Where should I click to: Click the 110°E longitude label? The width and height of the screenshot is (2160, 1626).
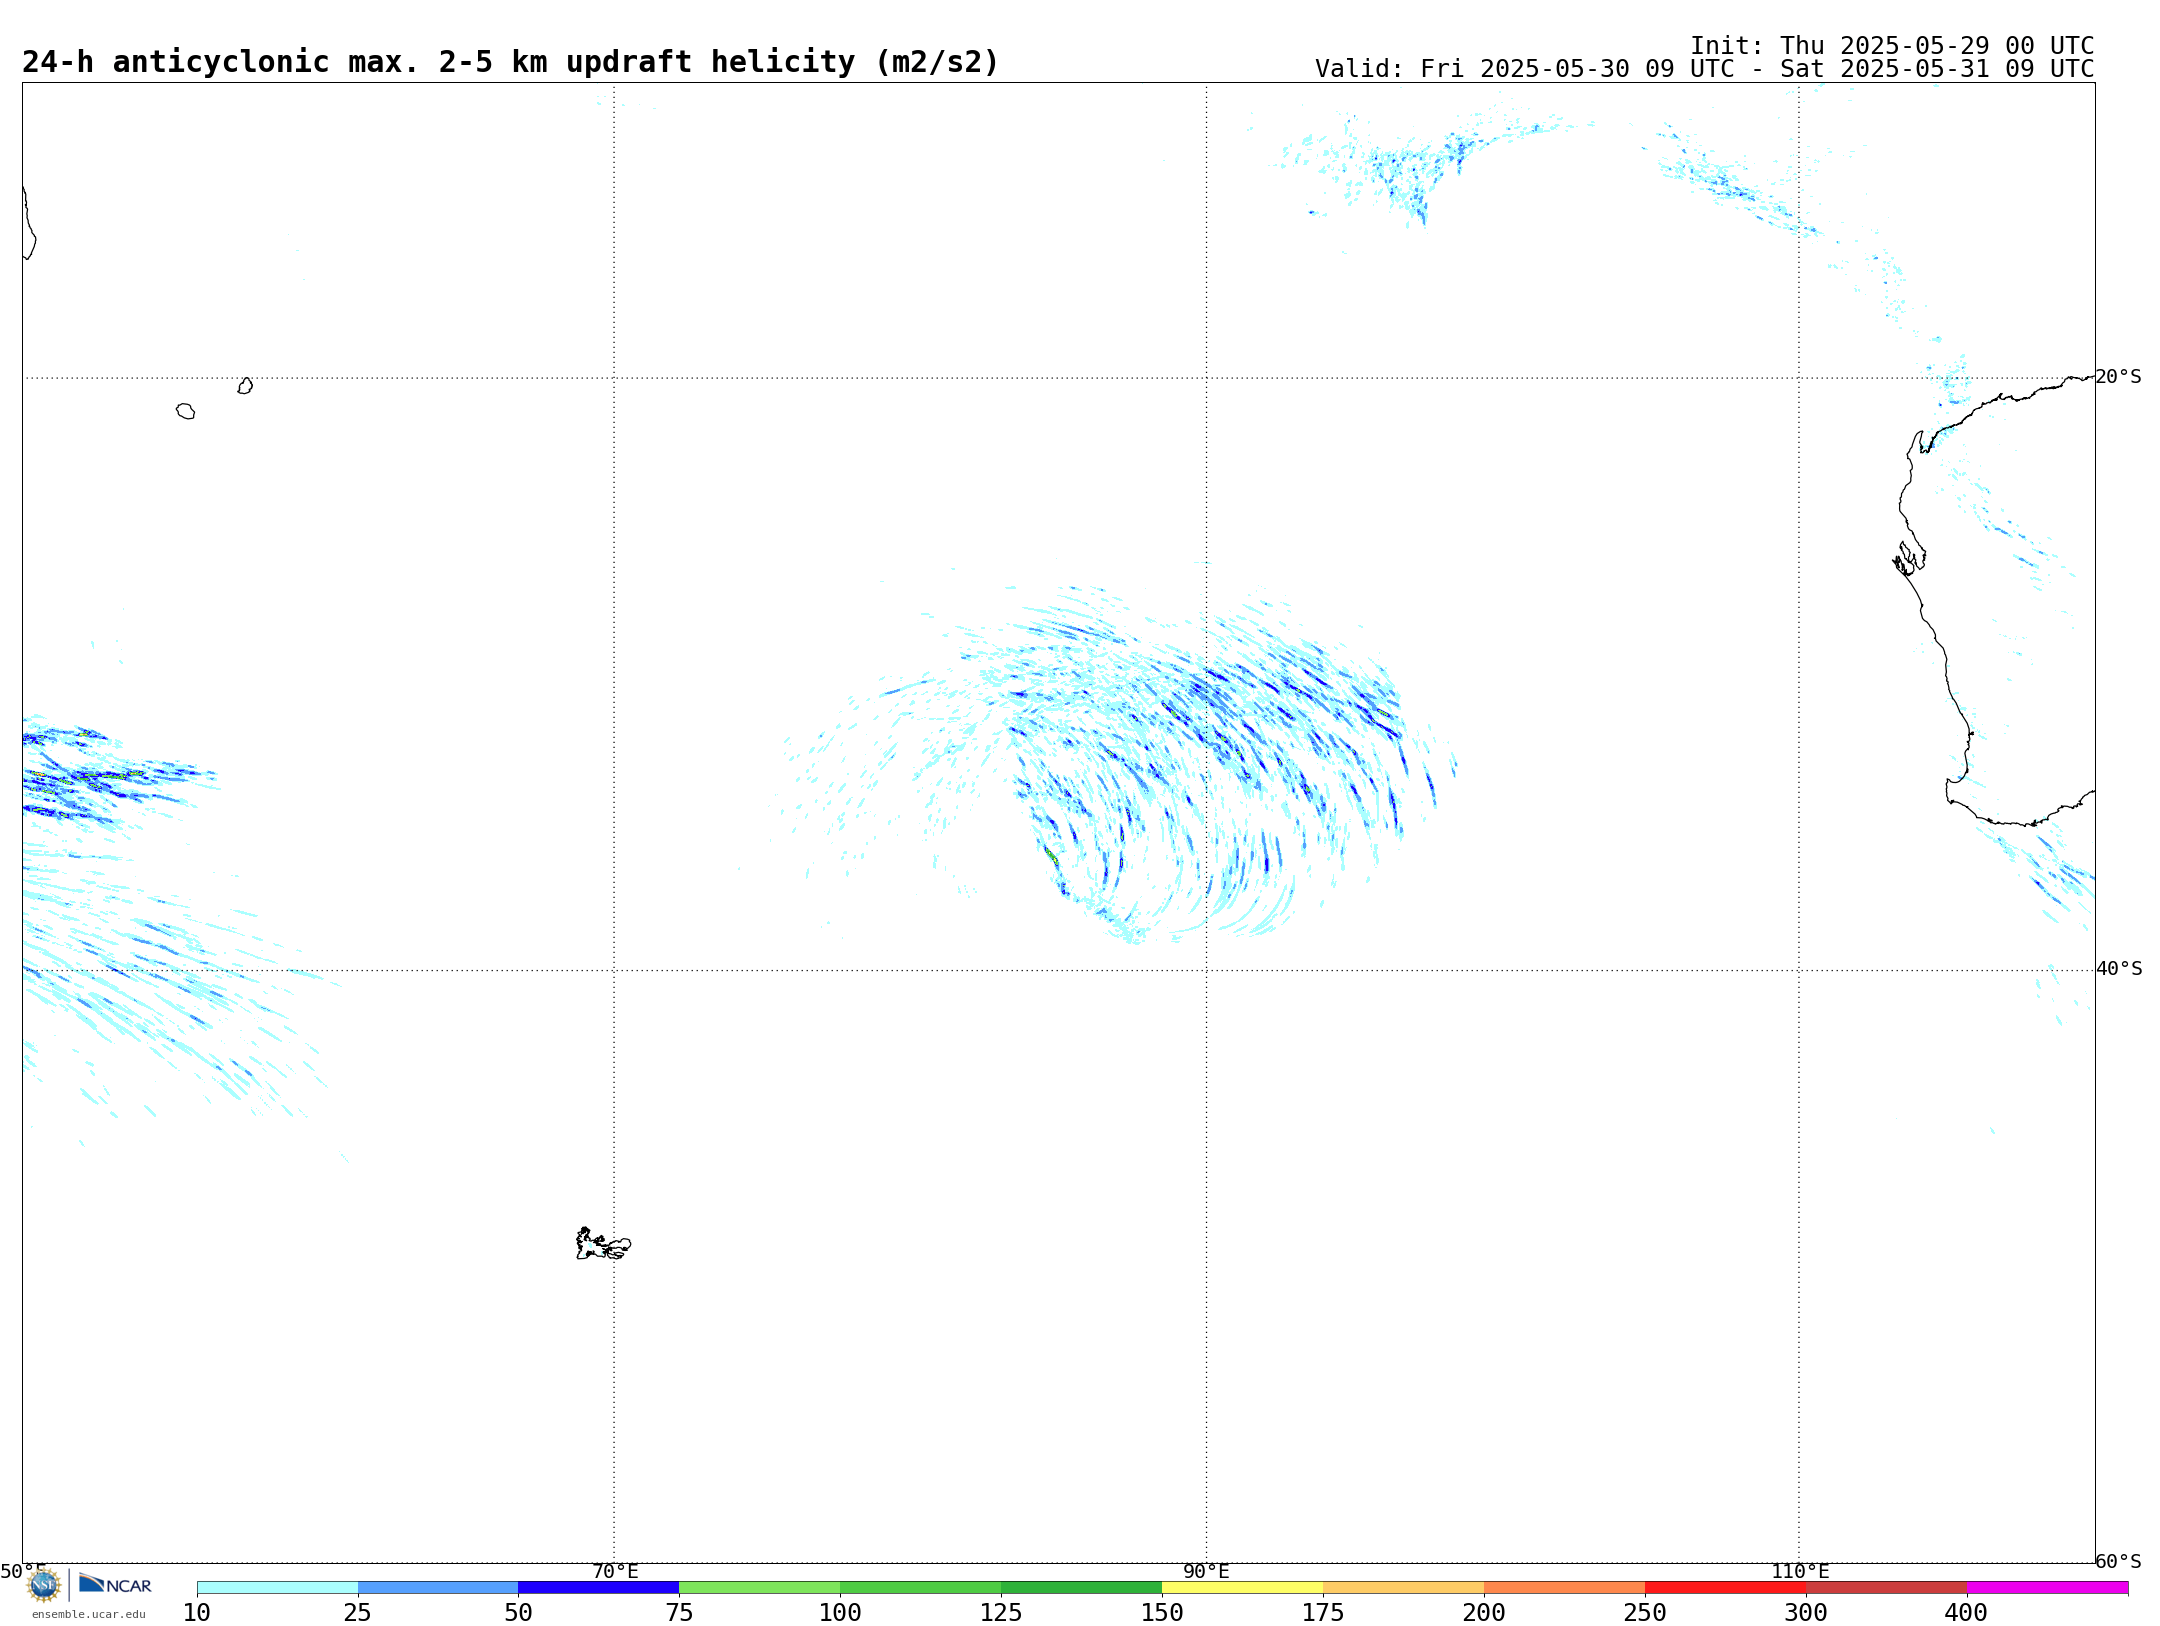1800,1572
